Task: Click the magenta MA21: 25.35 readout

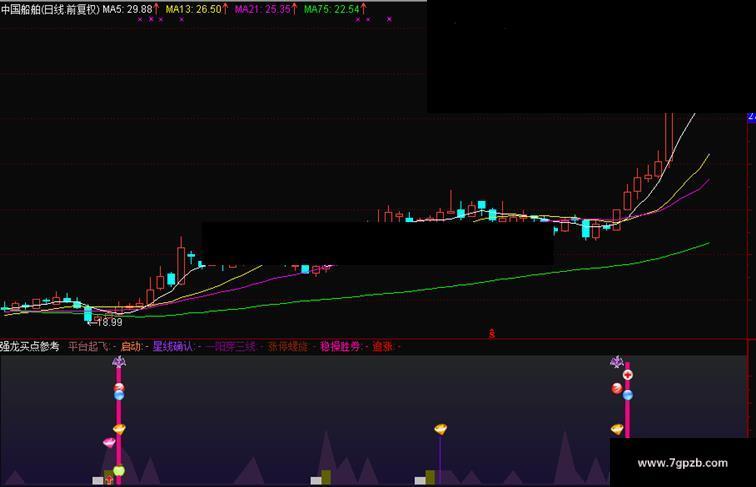Action: tap(263, 9)
